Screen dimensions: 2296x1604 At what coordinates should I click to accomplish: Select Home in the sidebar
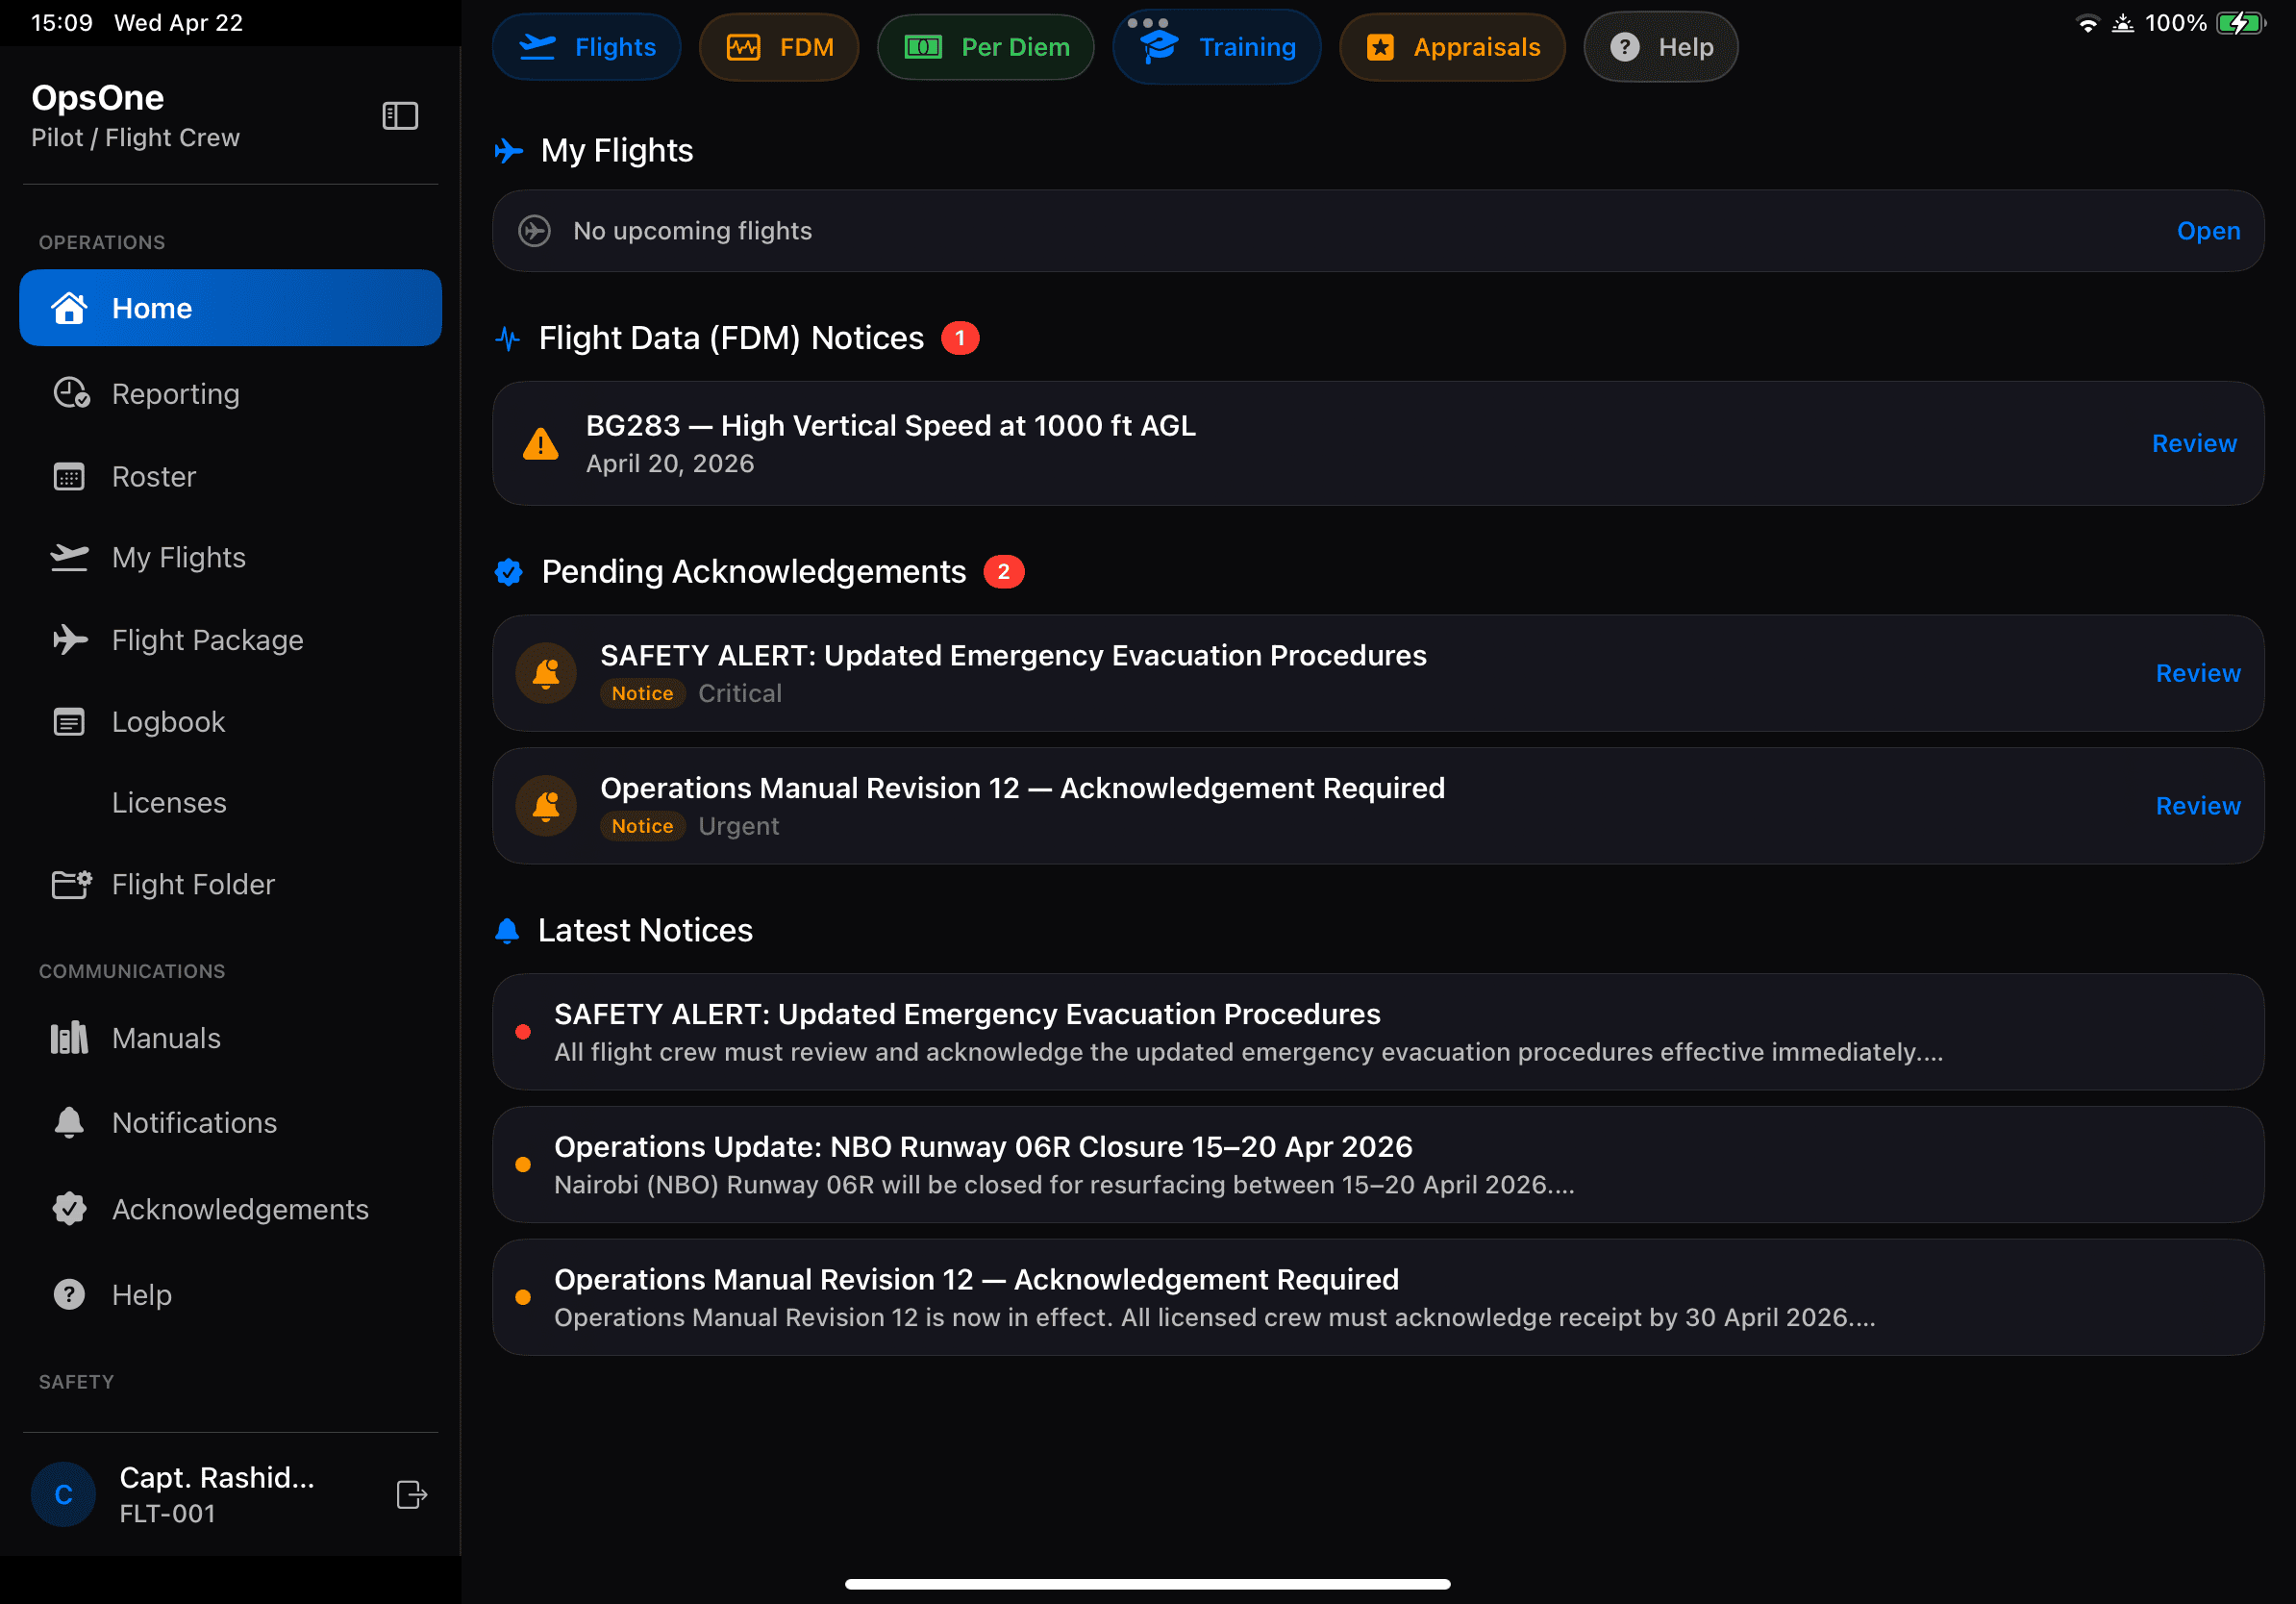pos(231,308)
